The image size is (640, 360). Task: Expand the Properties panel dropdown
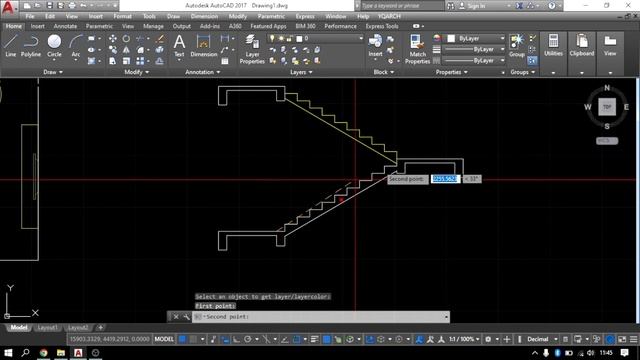pyautogui.click(x=451, y=72)
